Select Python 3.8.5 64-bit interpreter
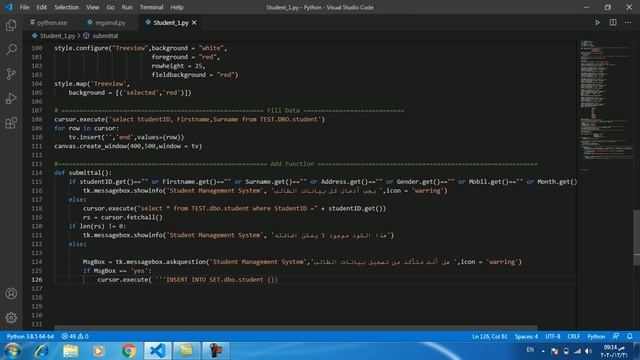Image resolution: width=640 pixels, height=360 pixels. (x=30, y=336)
